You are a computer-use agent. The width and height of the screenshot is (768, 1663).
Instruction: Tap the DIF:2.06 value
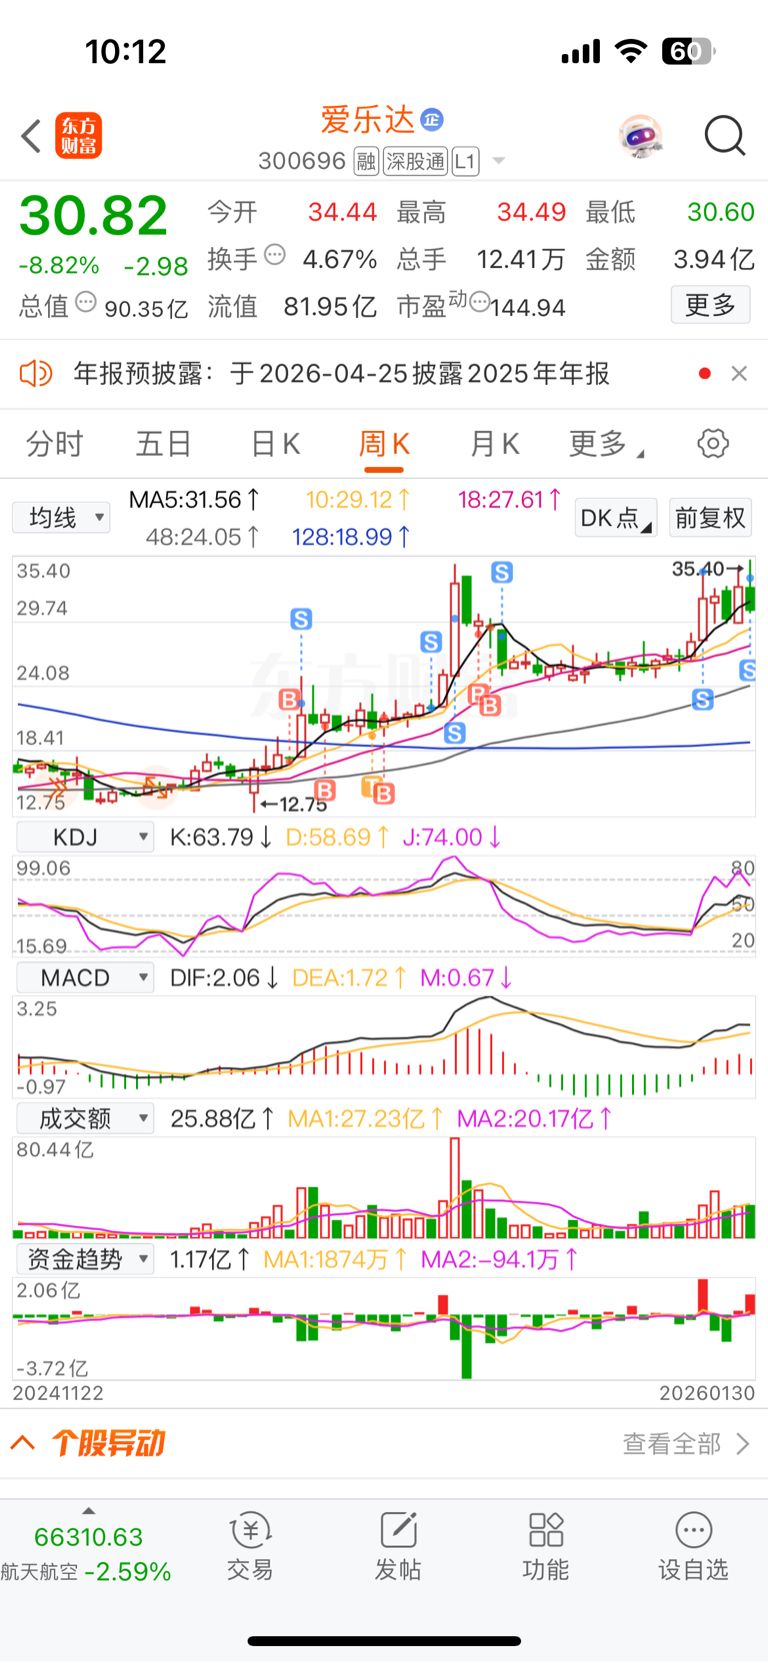coord(224,978)
